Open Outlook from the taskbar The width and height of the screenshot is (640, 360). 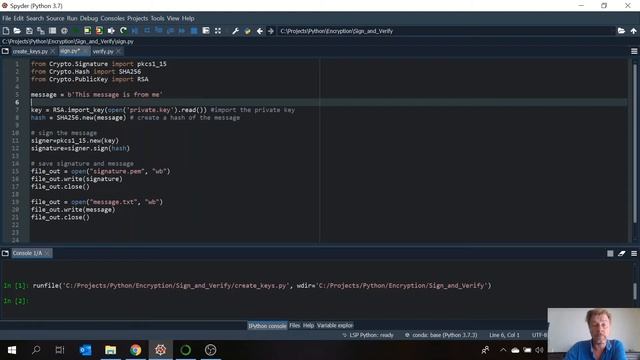click(85, 350)
